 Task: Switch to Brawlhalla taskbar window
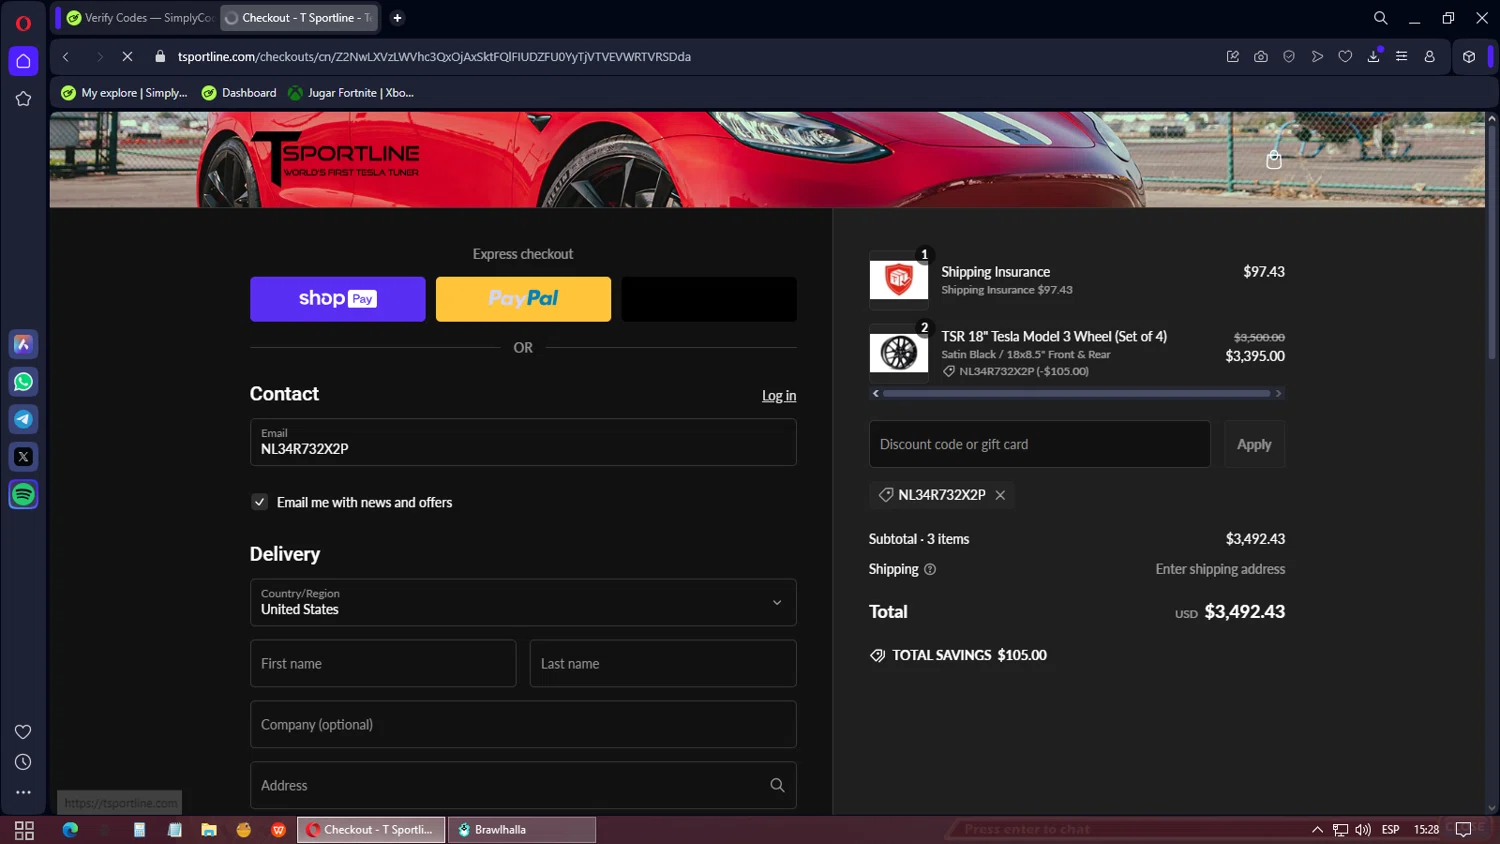coord(521,830)
